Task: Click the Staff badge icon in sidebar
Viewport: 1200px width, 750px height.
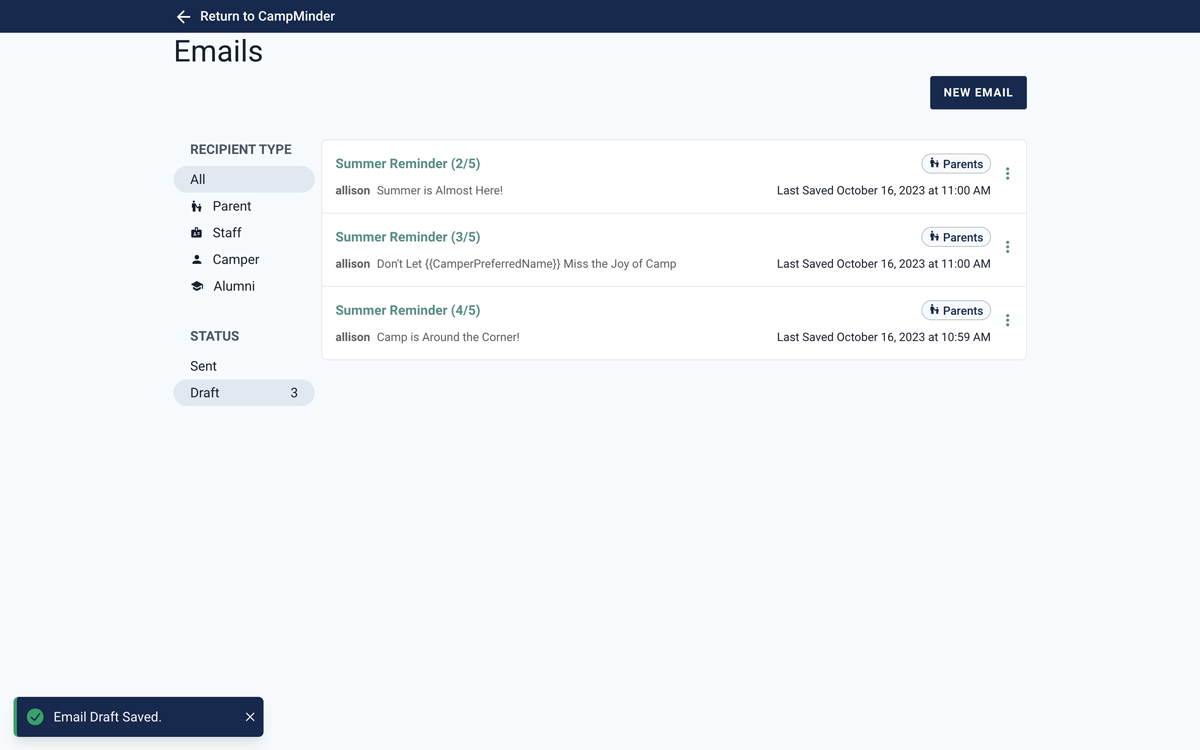Action: pos(197,233)
